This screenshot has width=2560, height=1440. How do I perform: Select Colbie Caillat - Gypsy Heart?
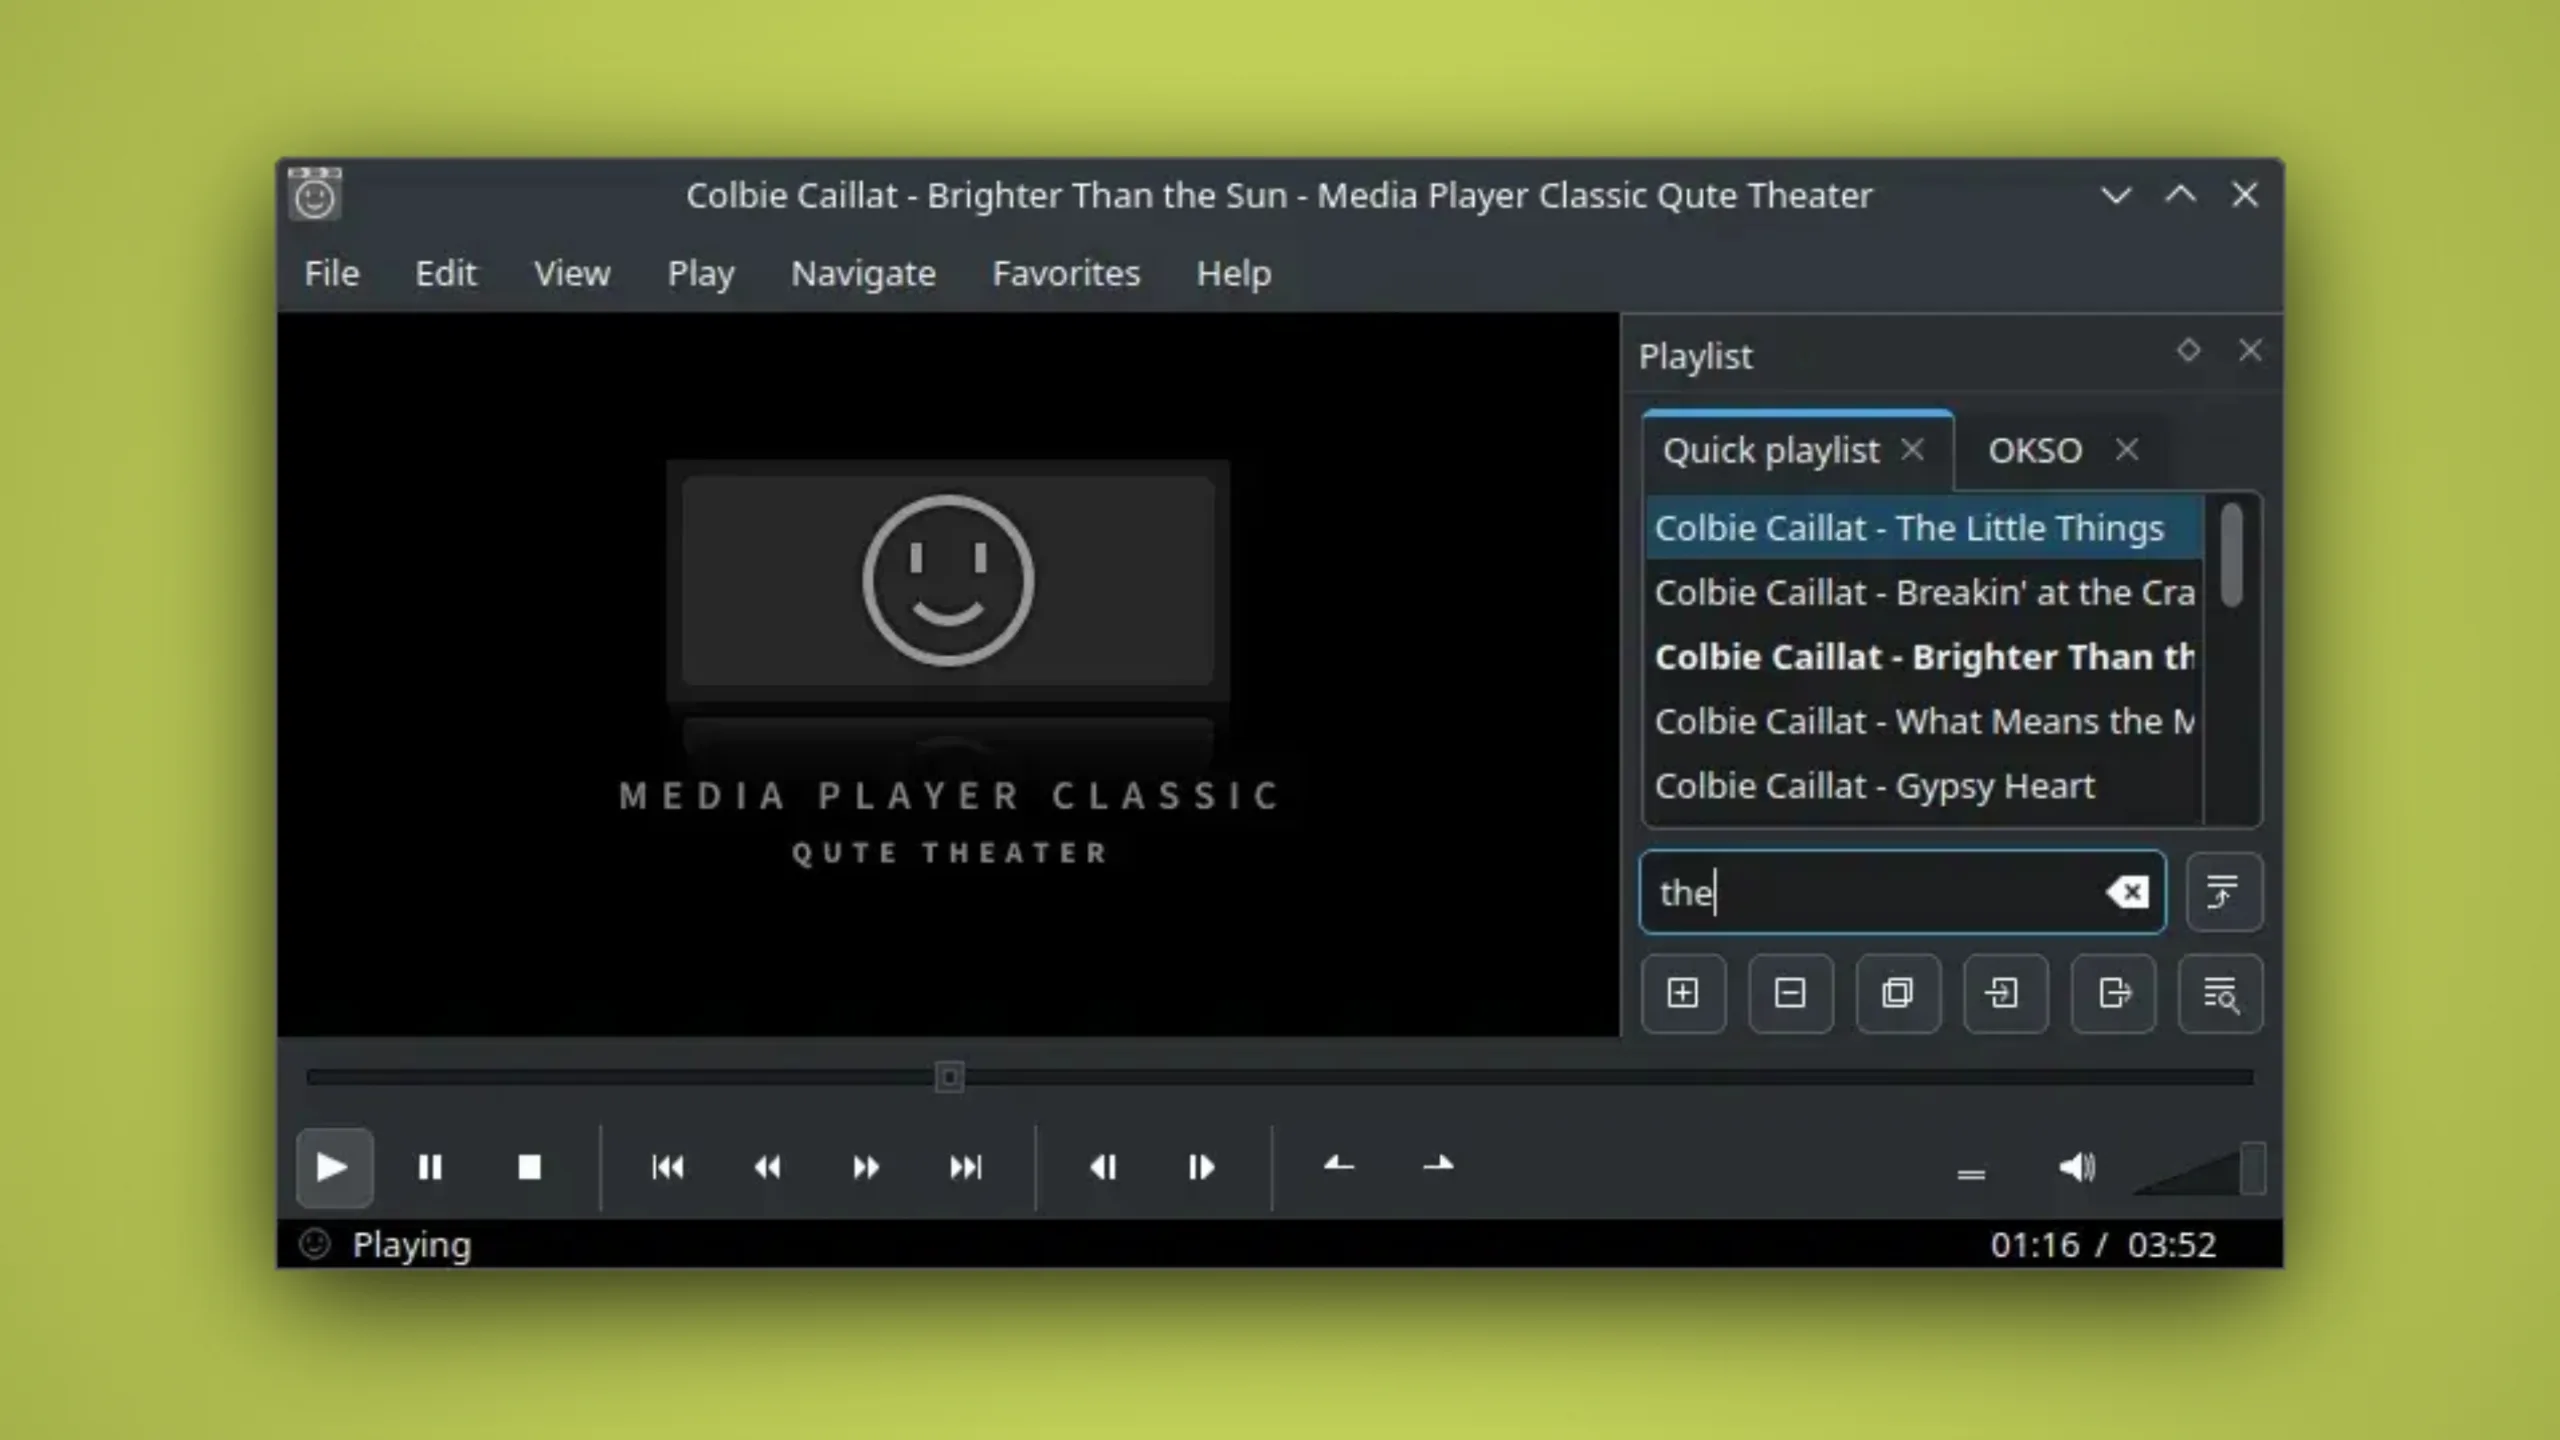click(x=1924, y=786)
